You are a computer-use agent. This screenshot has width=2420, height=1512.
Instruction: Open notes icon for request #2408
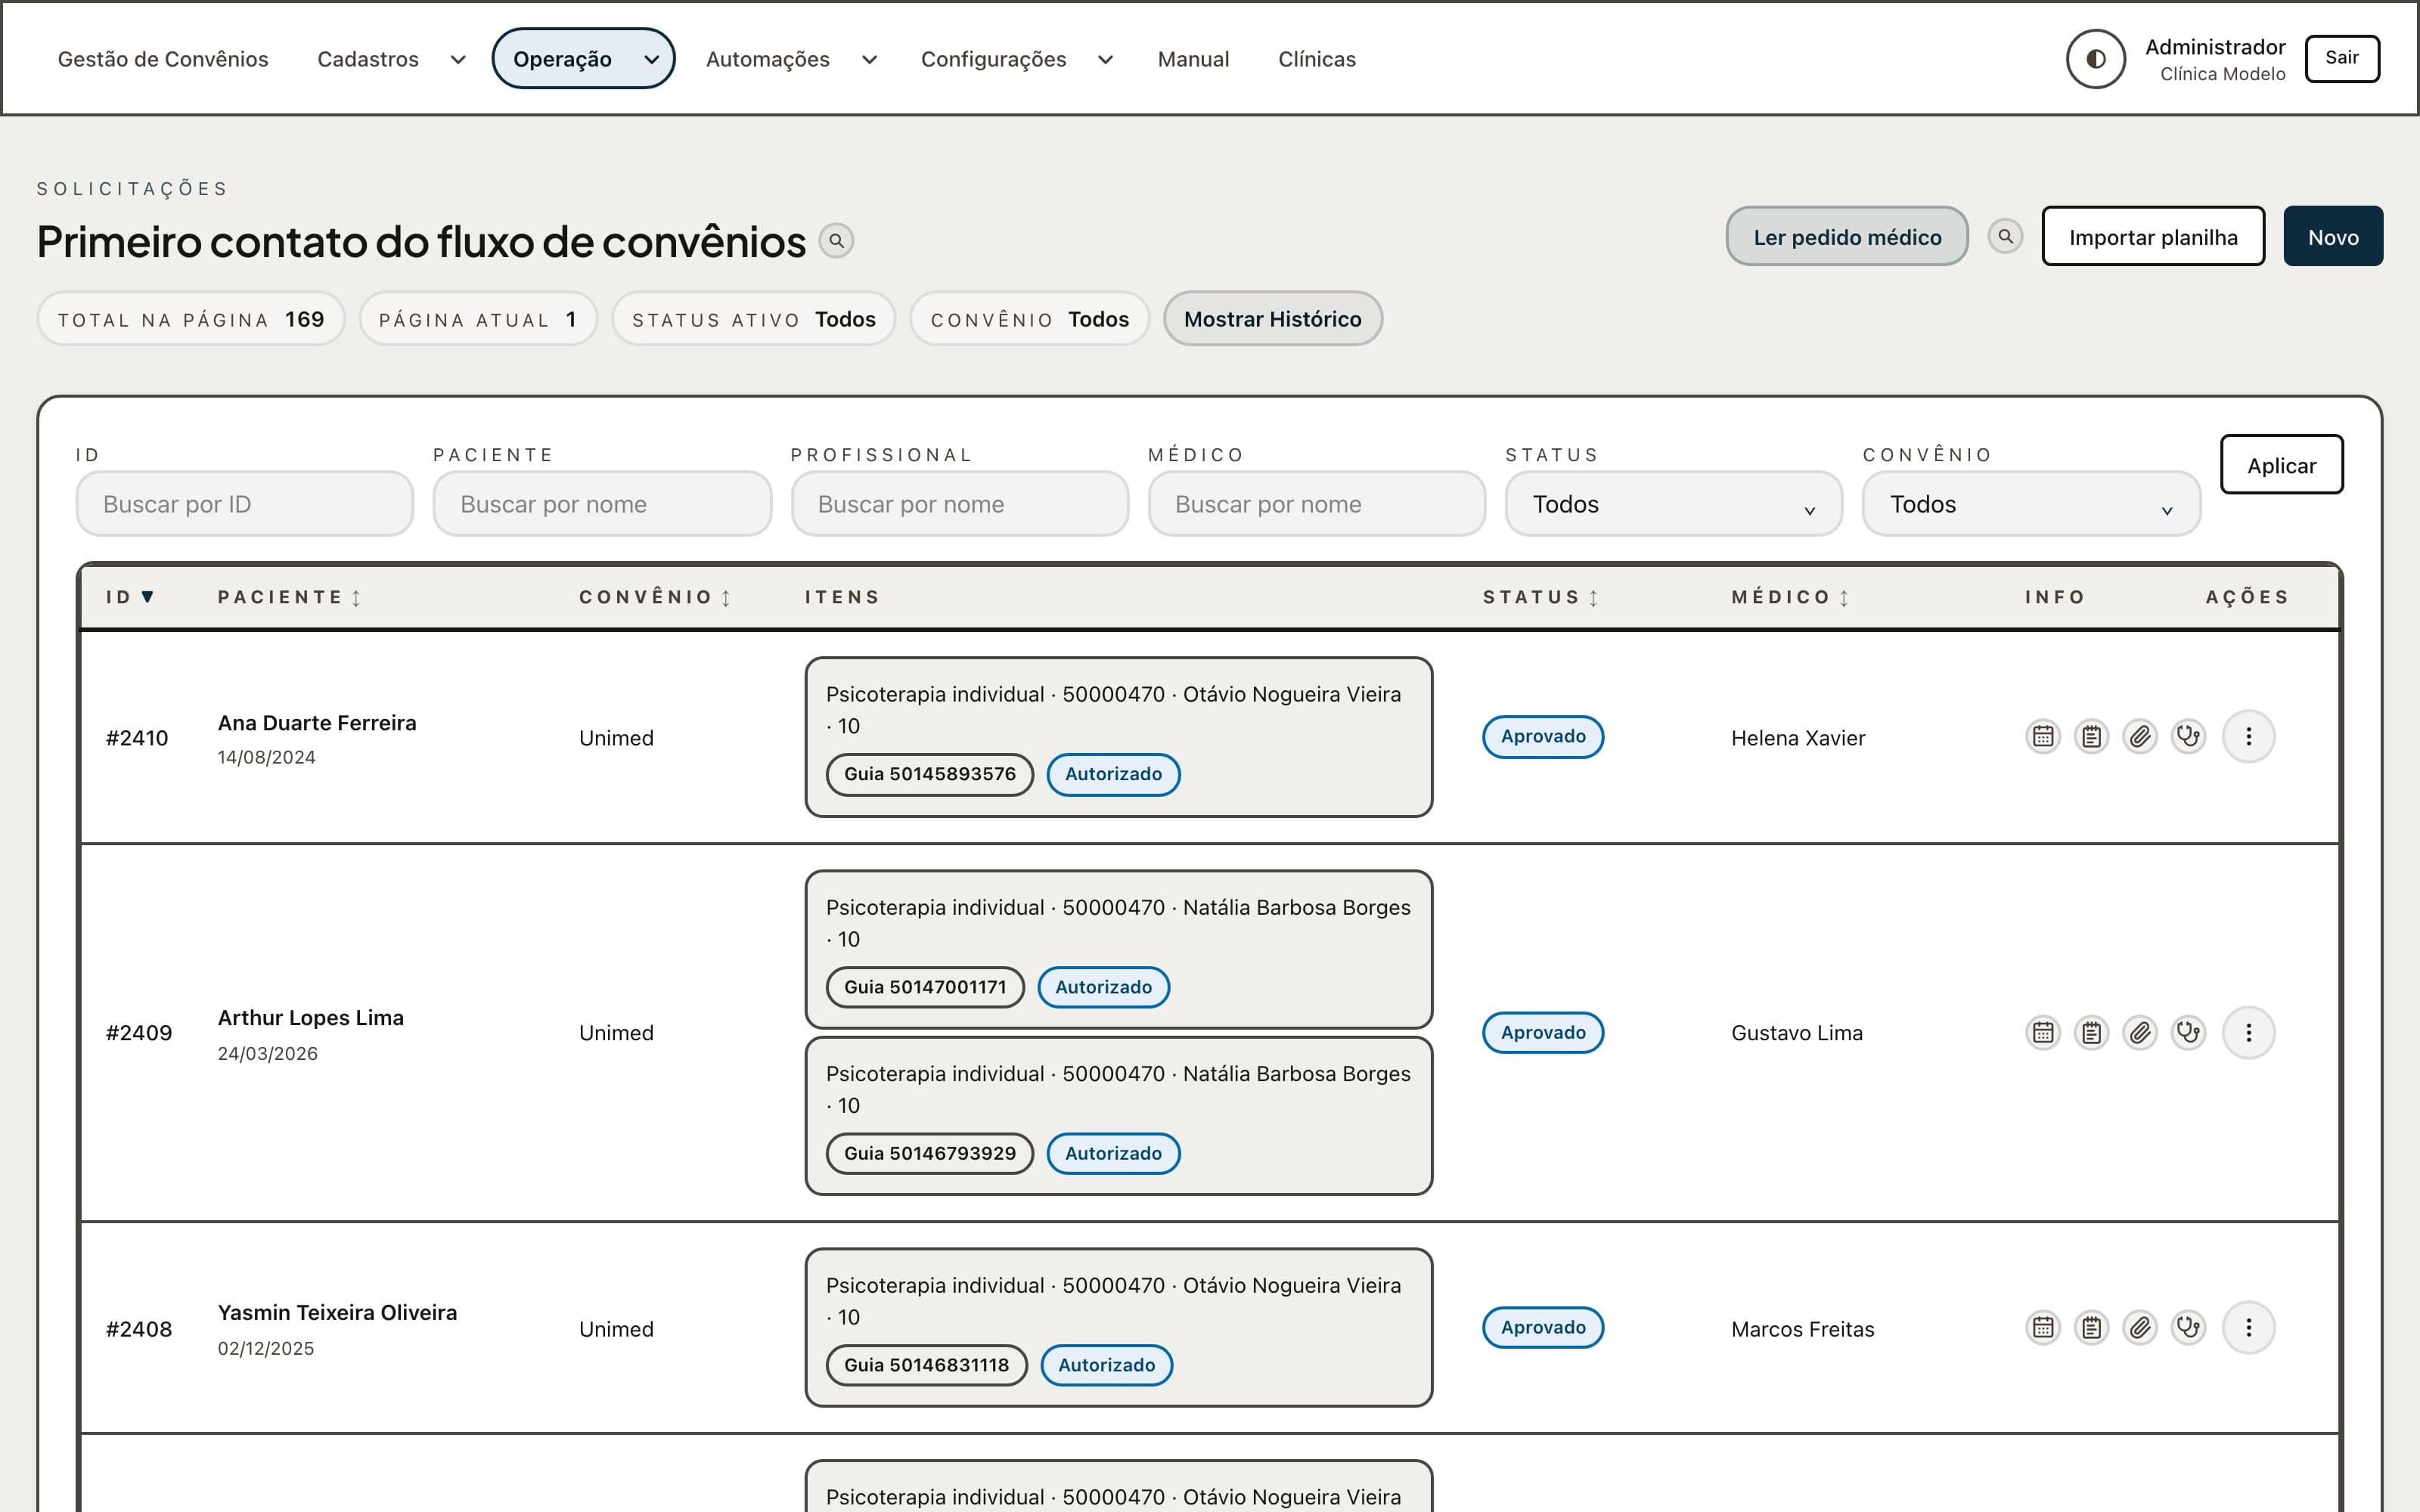(2091, 1327)
